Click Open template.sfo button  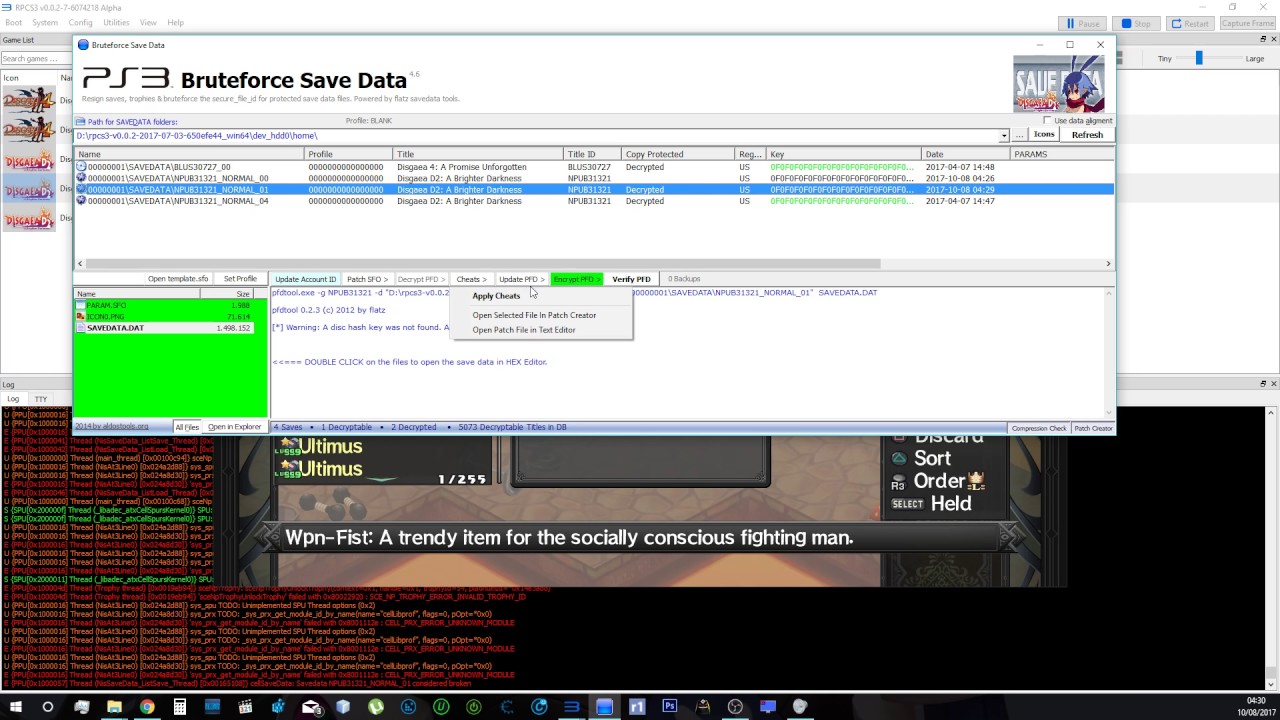coord(178,279)
